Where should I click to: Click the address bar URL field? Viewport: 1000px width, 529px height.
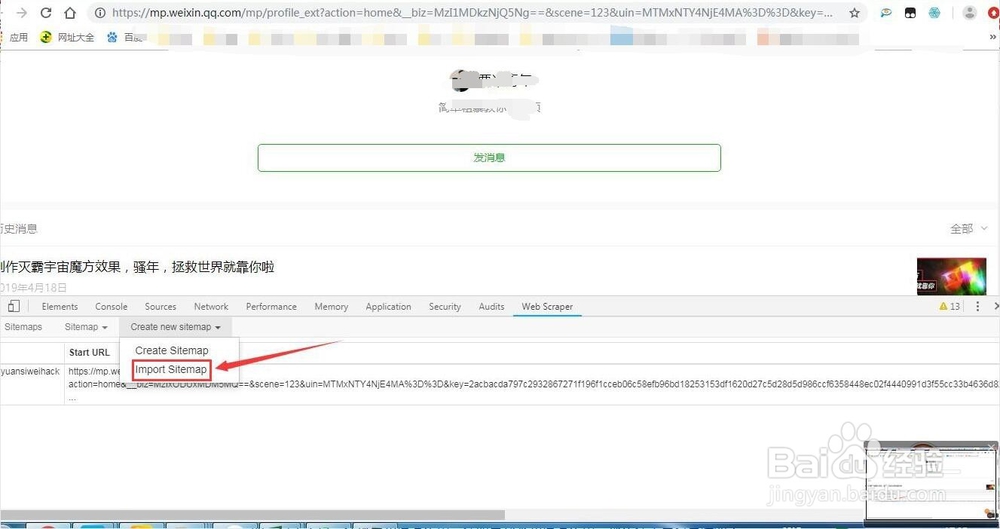pyautogui.click(x=472, y=13)
